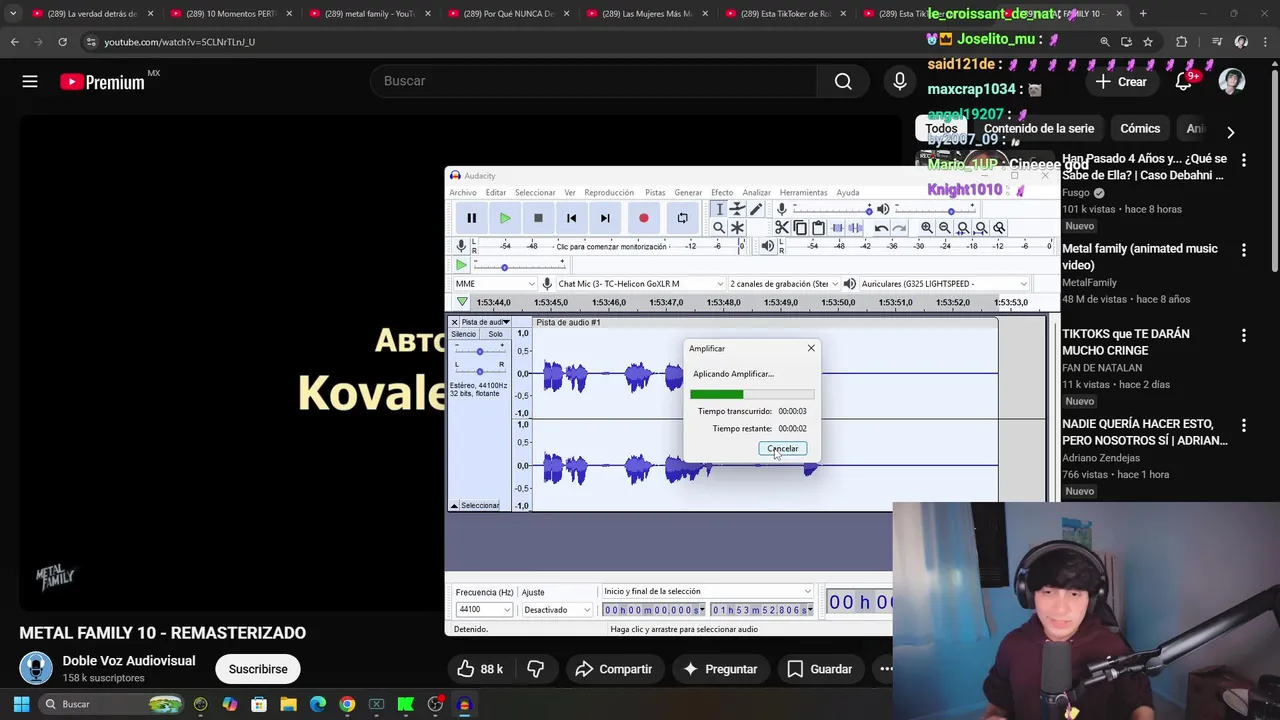Select the Zoom magnifier tool
The image size is (1280, 720).
(718, 228)
